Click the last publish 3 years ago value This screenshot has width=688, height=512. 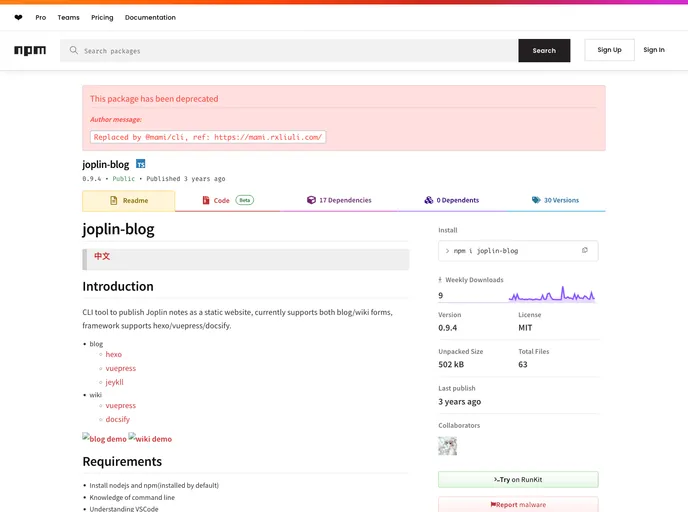pyautogui.click(x=459, y=402)
